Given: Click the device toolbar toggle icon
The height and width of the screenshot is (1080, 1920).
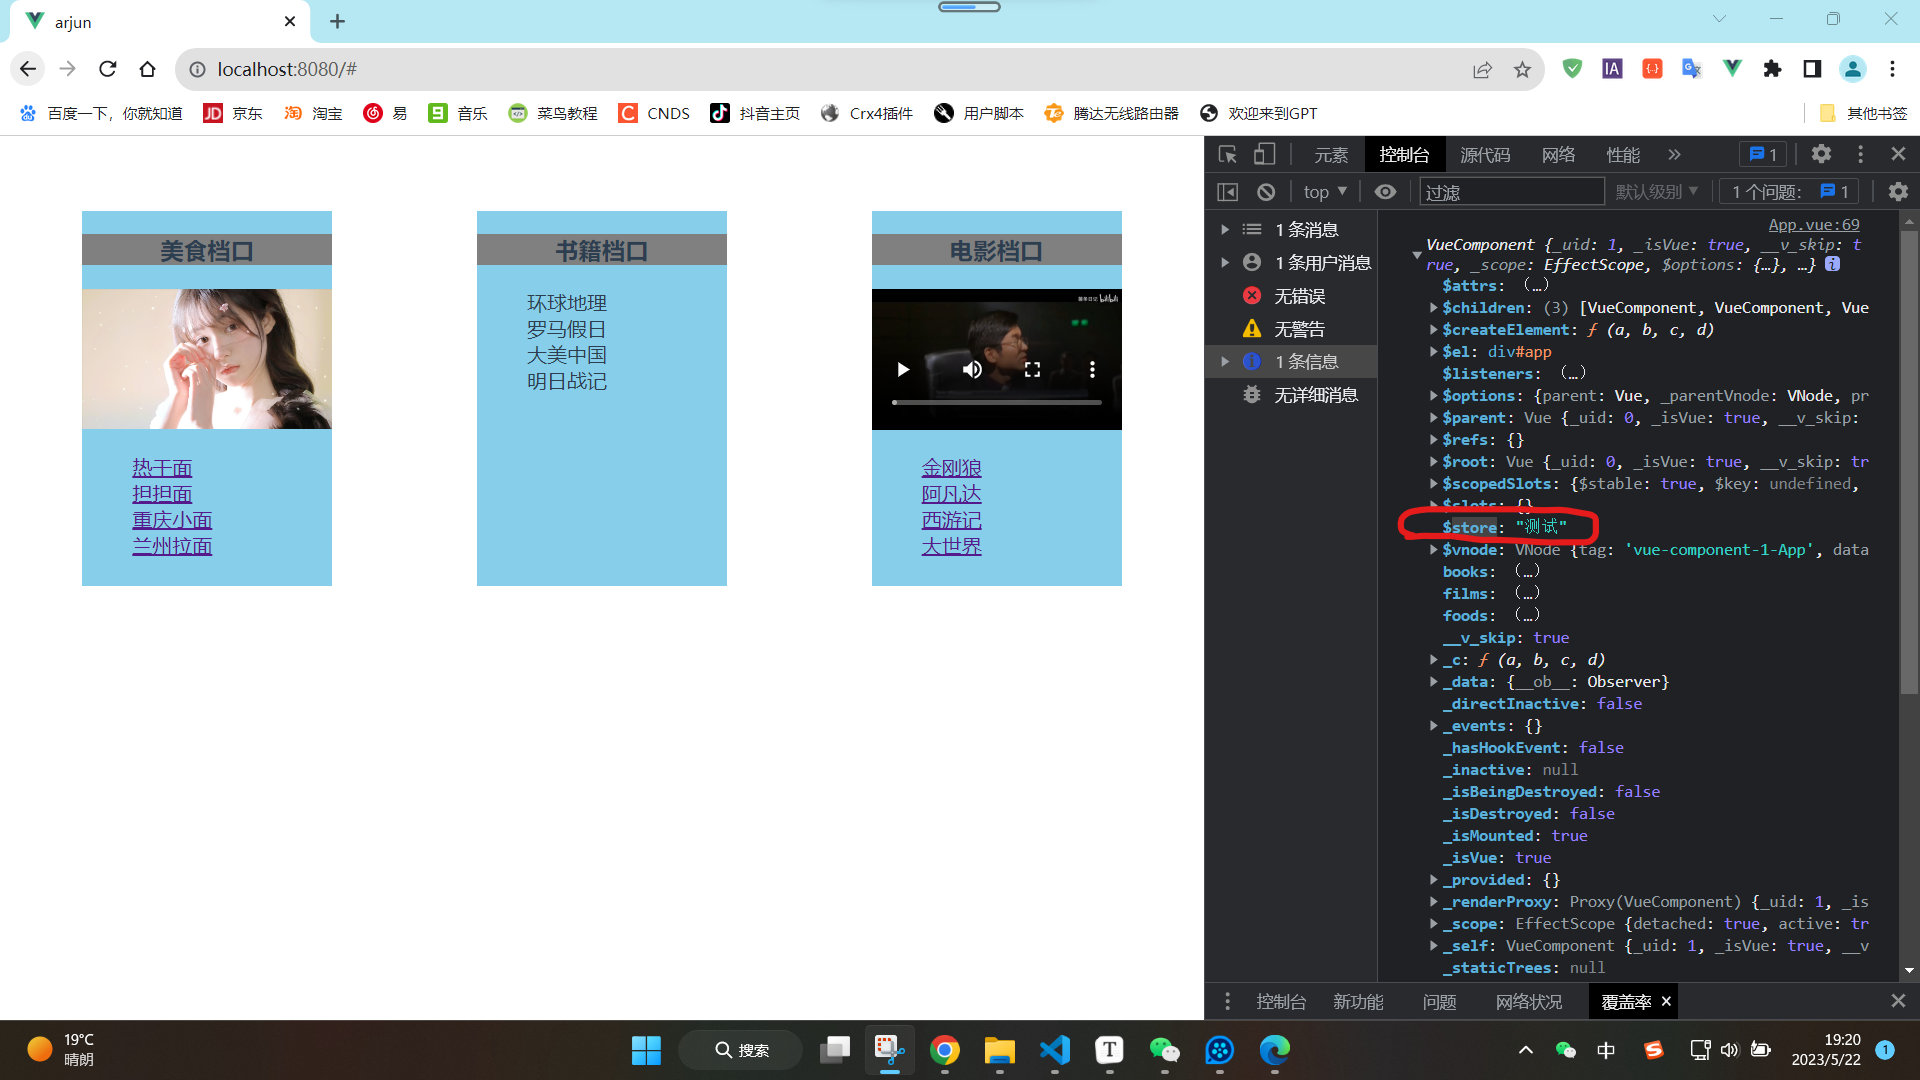Looking at the screenshot, I should (1263, 154).
